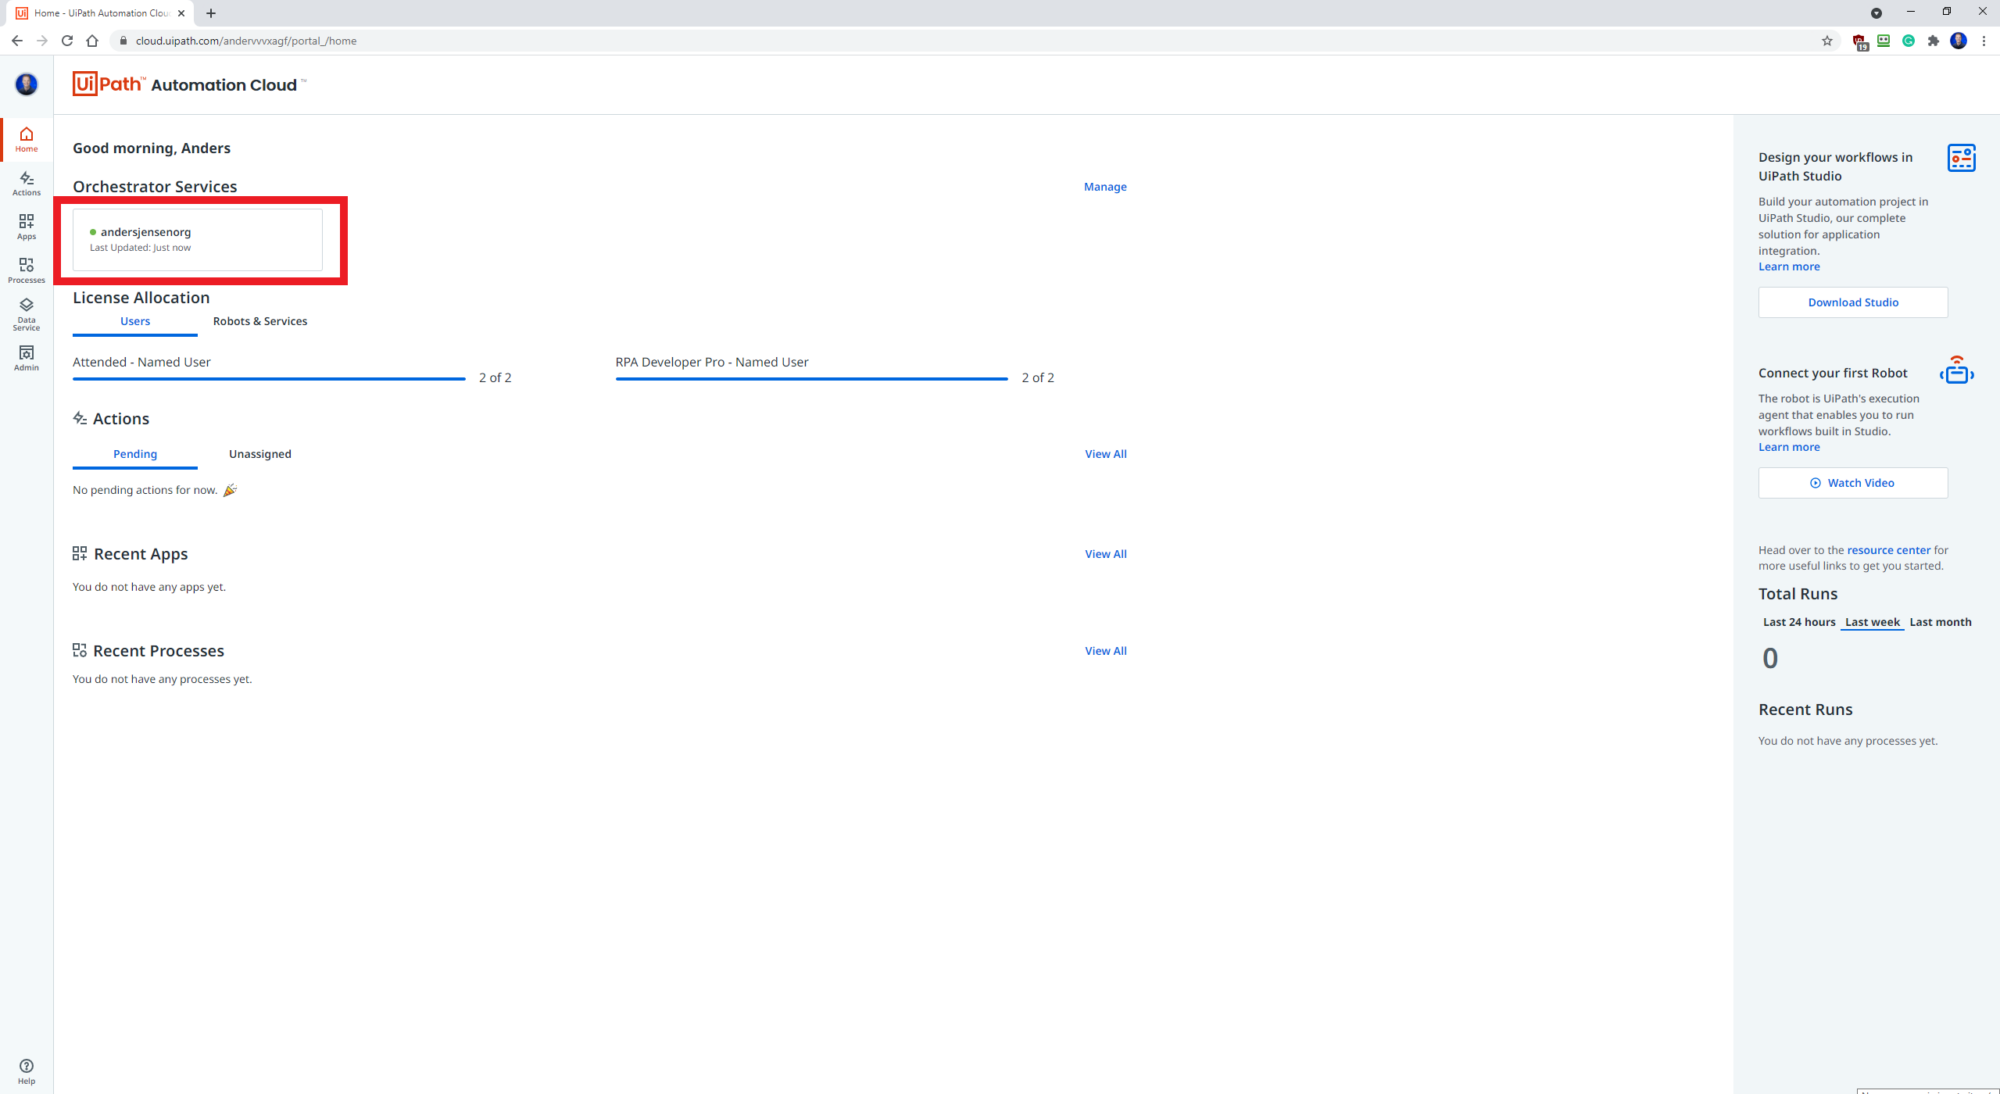2000x1094 pixels.
Task: Click the Download Studio button
Action: pos(1852,302)
